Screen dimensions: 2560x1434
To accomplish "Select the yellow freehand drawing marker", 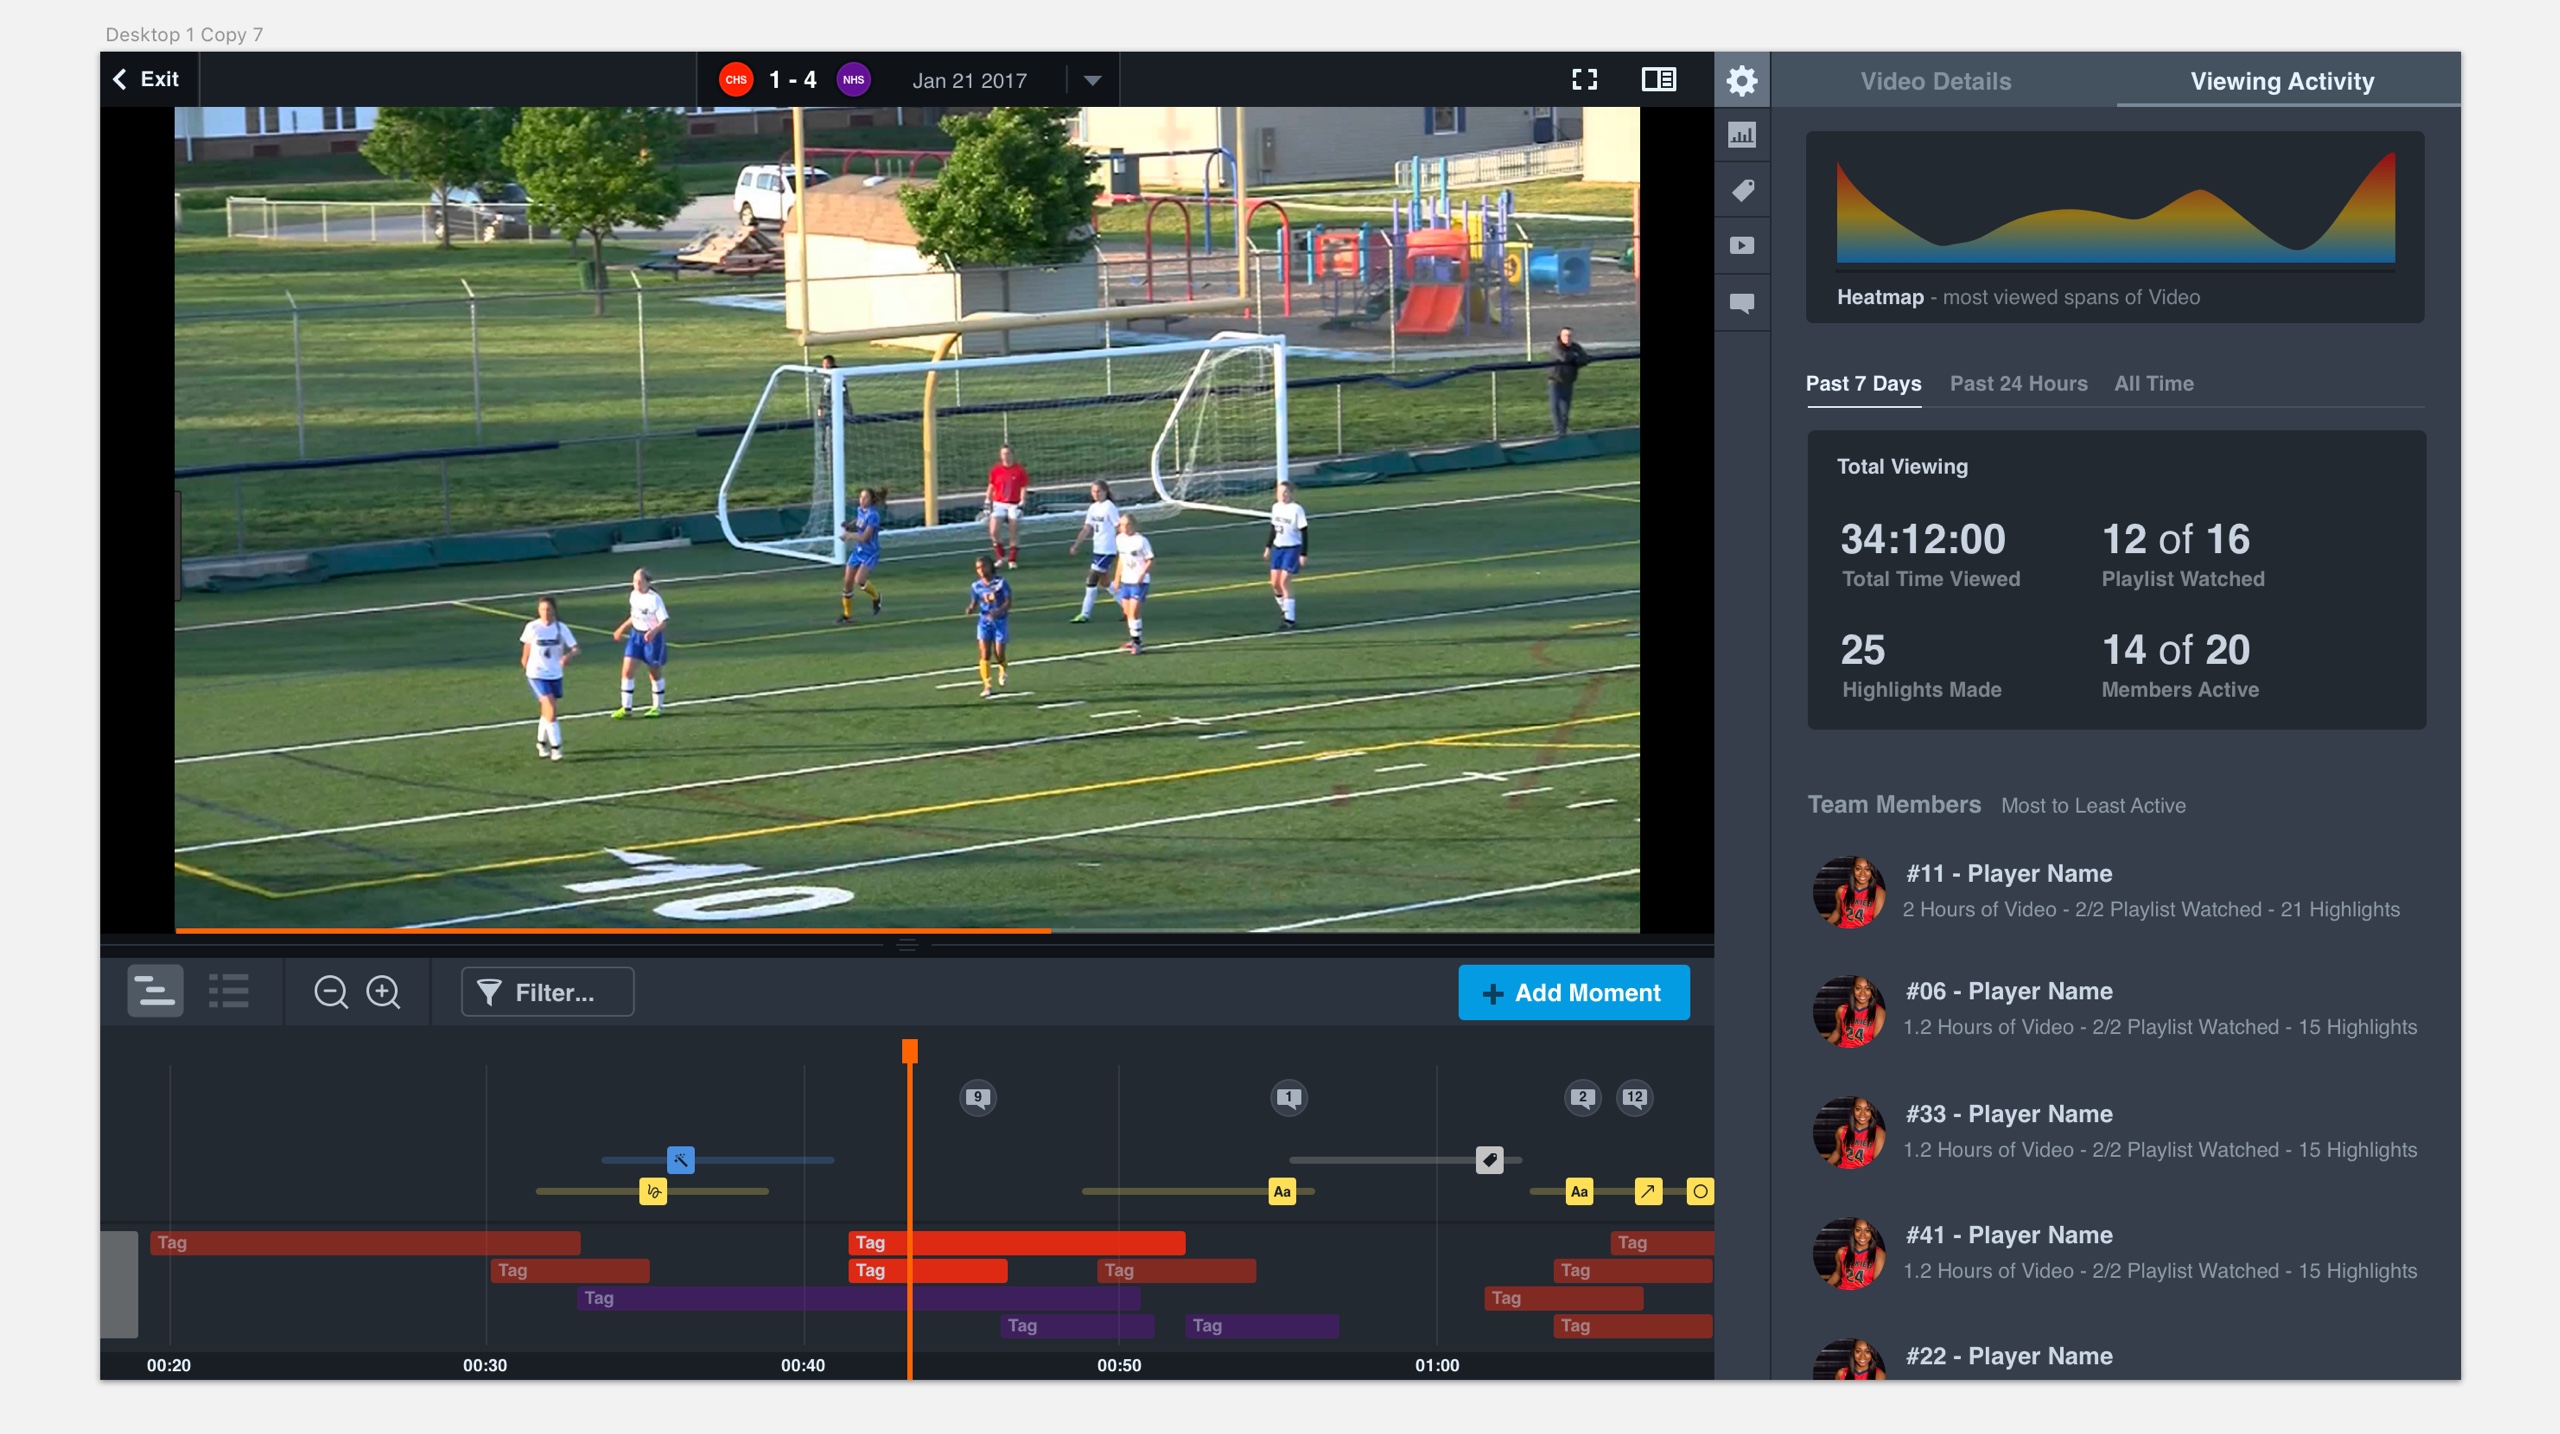I will click(x=653, y=1191).
